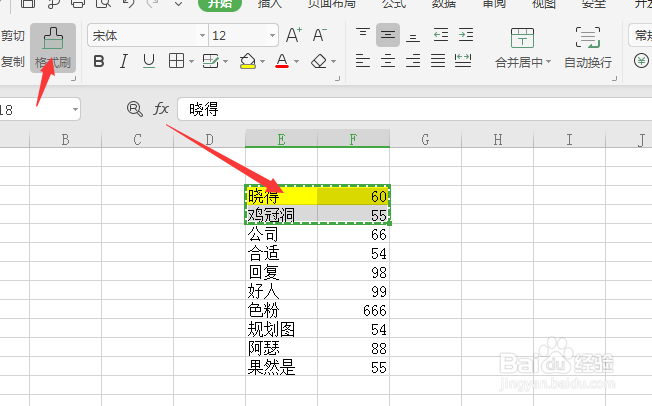Click the eraser clear formatting icon
Viewport: 652px width, 406px height.
pyautogui.click(x=319, y=61)
